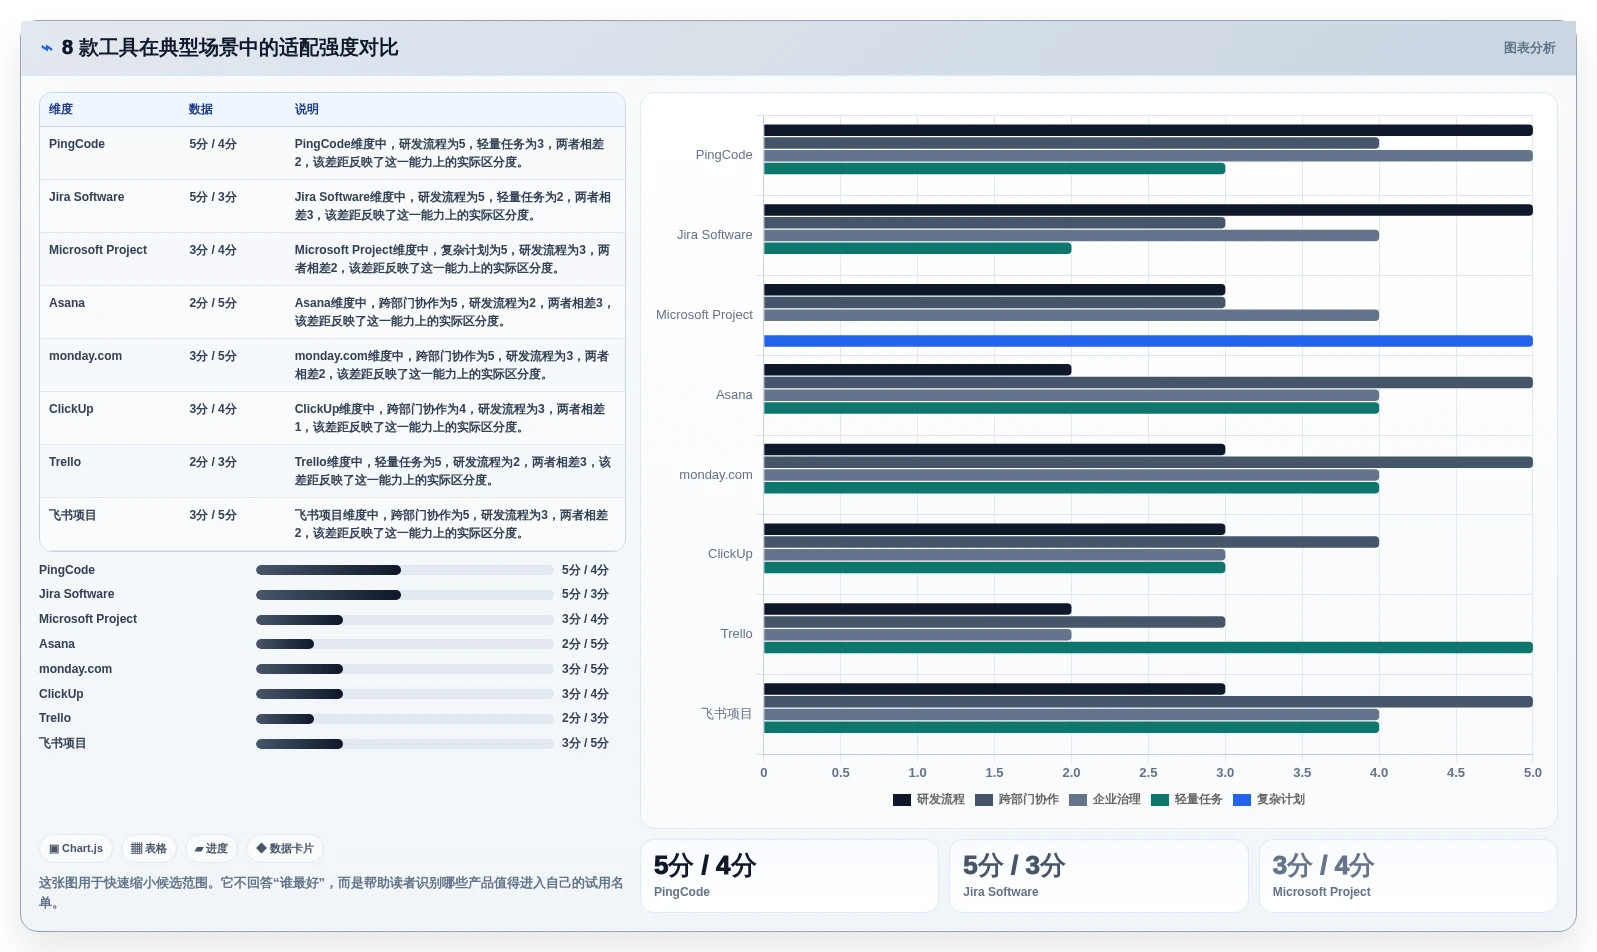Click the 表格 tag chip
The image size is (1597, 952).
(x=149, y=849)
